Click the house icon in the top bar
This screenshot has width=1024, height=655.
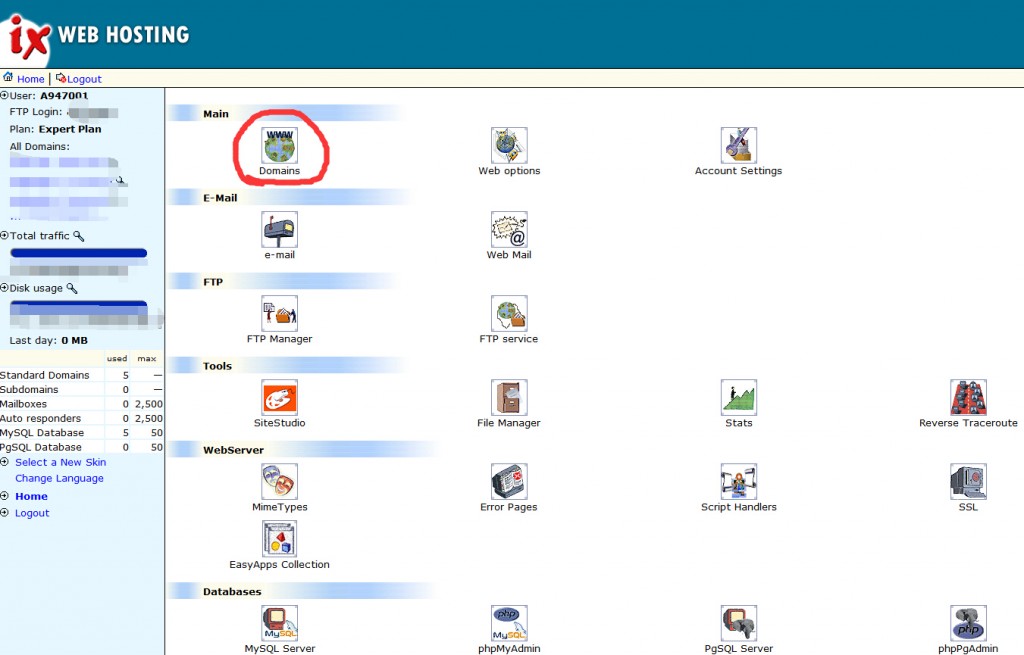point(8,77)
